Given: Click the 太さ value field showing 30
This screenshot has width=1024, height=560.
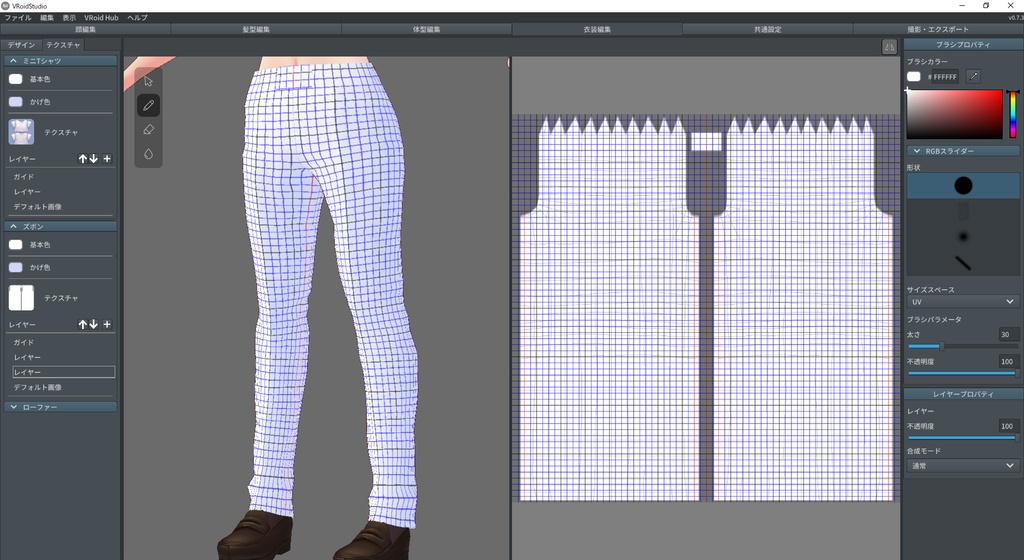Looking at the screenshot, I should tap(1008, 334).
